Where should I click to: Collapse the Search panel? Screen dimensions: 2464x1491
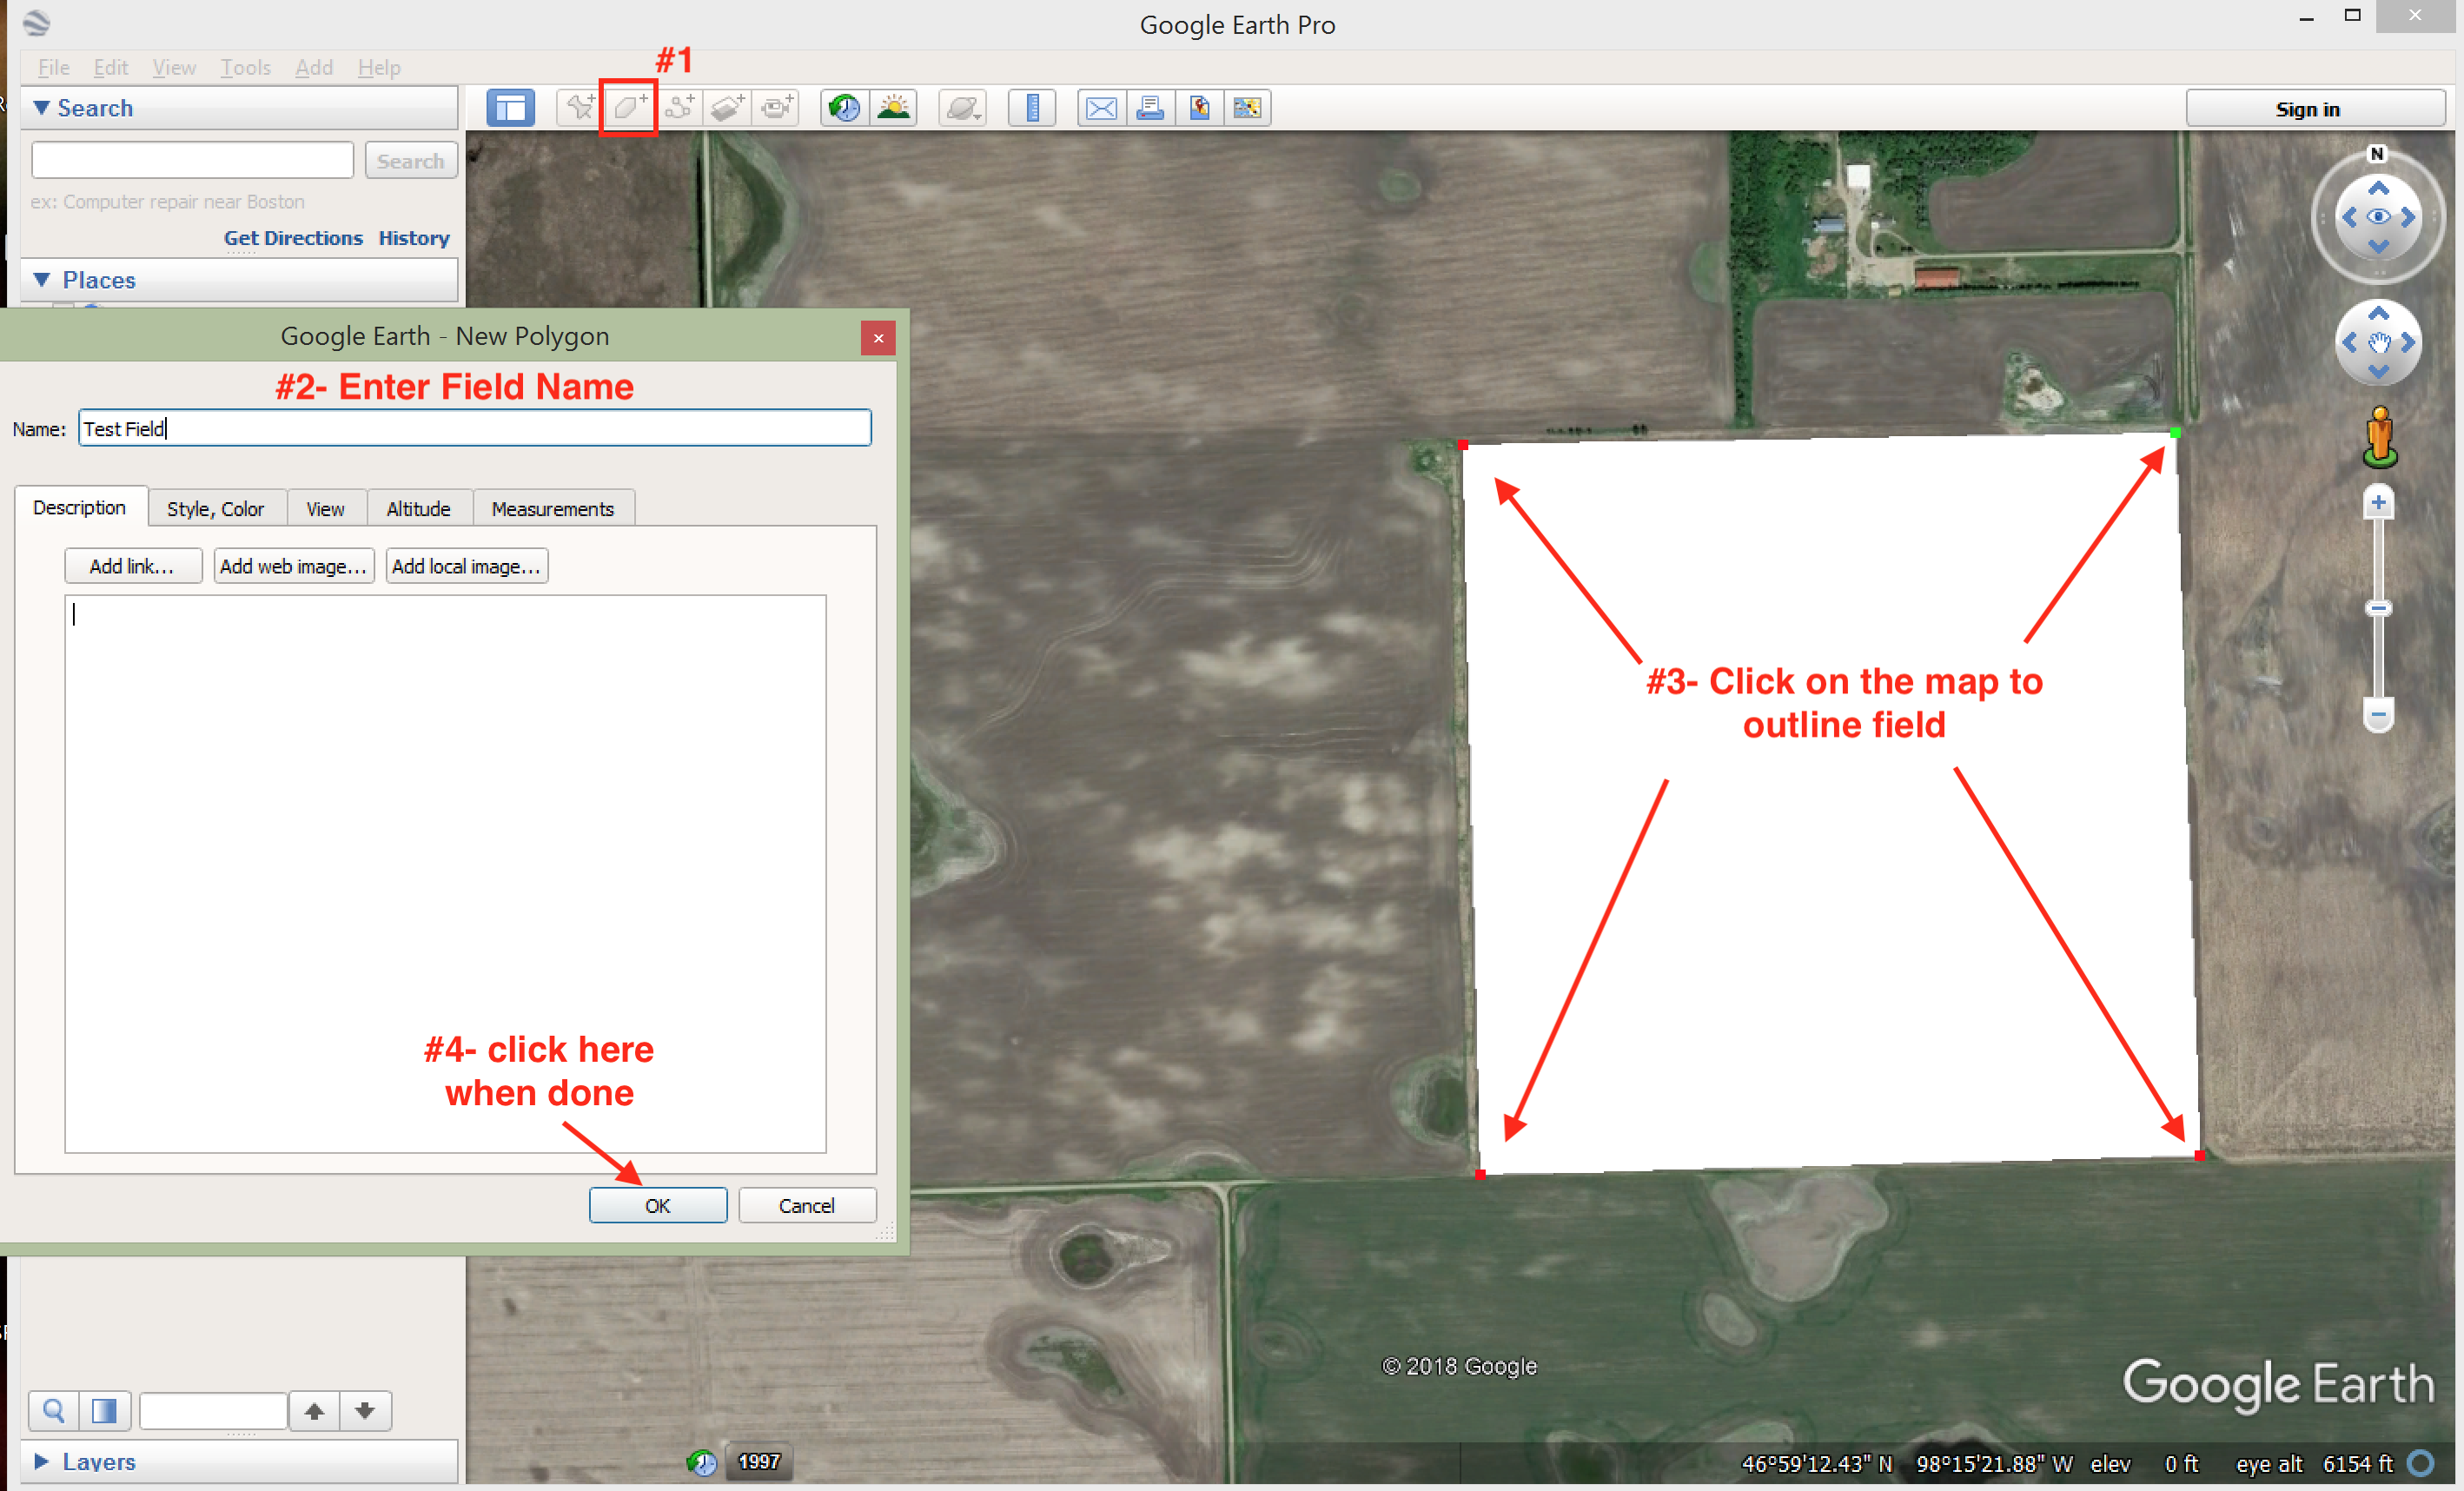(41, 107)
